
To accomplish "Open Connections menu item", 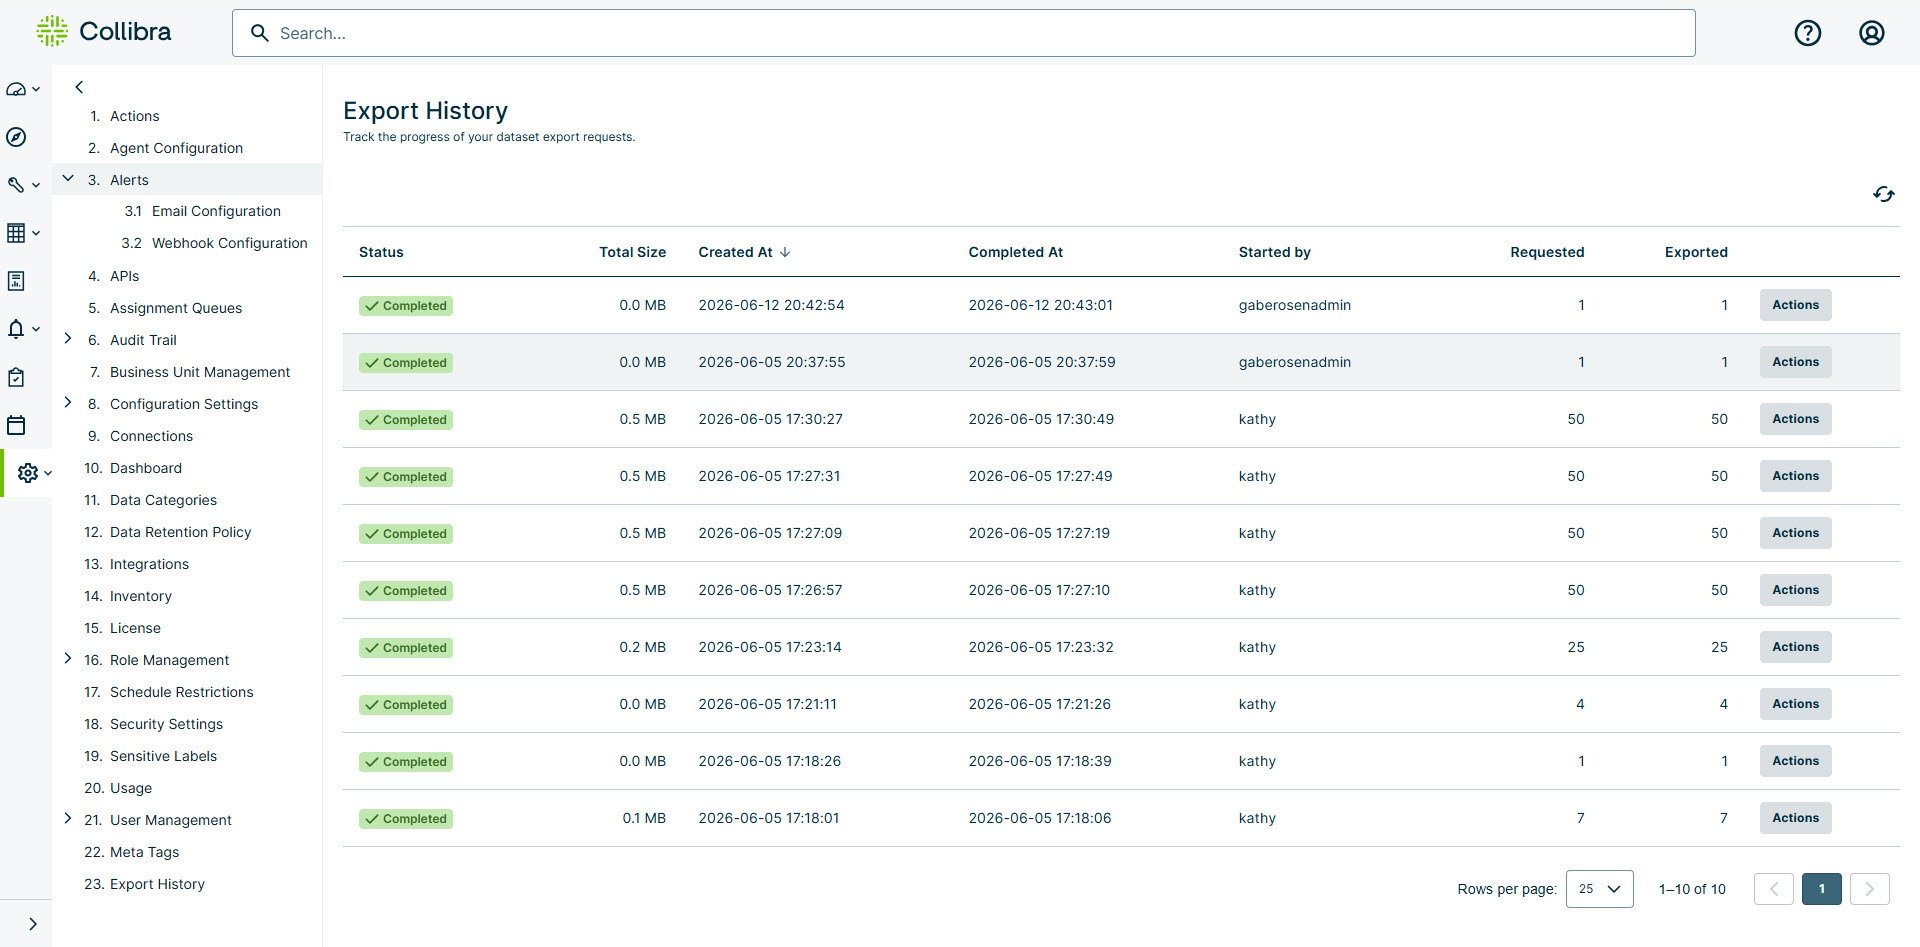I will (x=151, y=436).
